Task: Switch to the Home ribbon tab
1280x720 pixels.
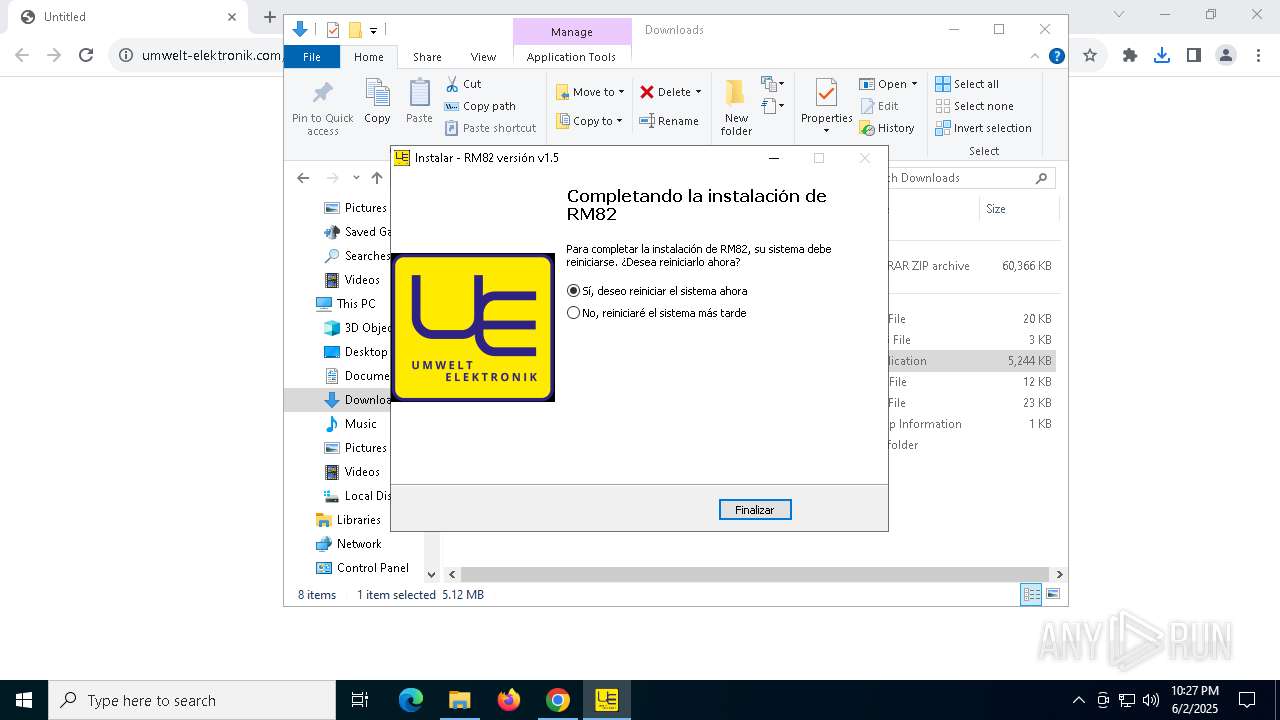Action: point(368,57)
